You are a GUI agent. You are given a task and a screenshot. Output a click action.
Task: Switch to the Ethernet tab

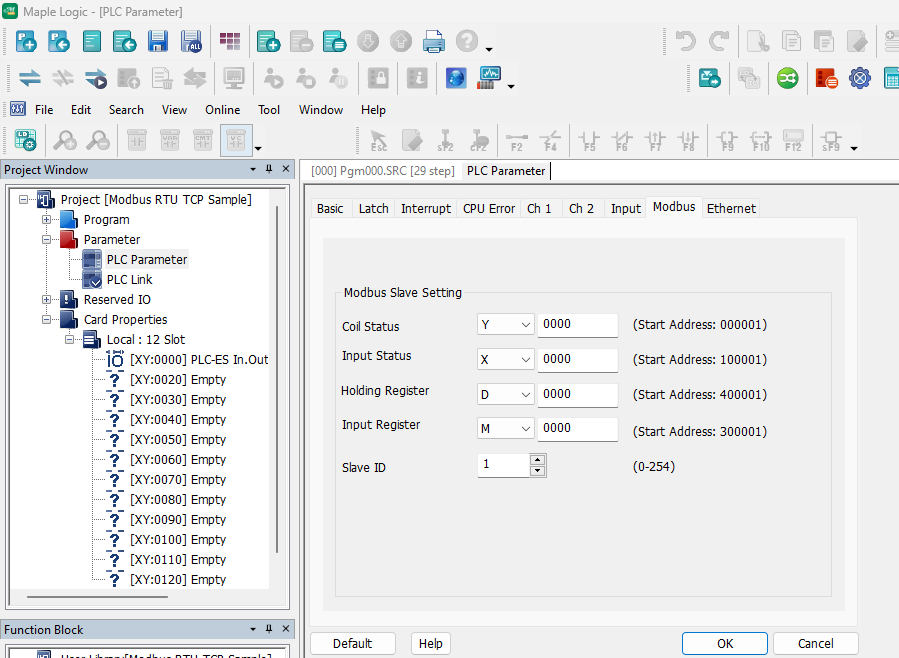(x=731, y=208)
